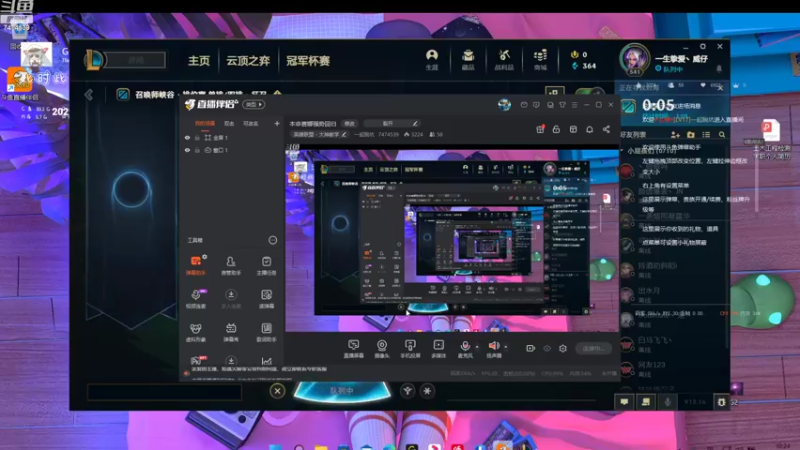Open the League missions icon beside chat bubble
This screenshot has height=450, width=800.
[645, 402]
